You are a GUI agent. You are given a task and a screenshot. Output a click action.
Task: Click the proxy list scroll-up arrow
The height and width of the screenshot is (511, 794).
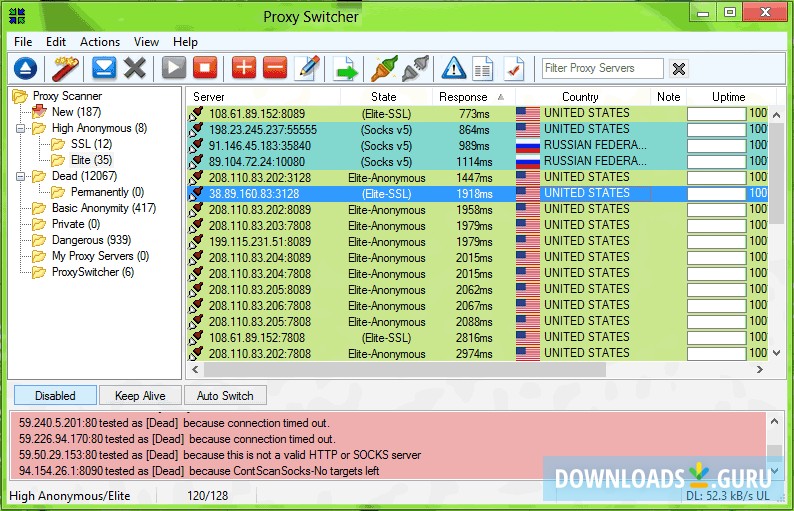click(776, 115)
